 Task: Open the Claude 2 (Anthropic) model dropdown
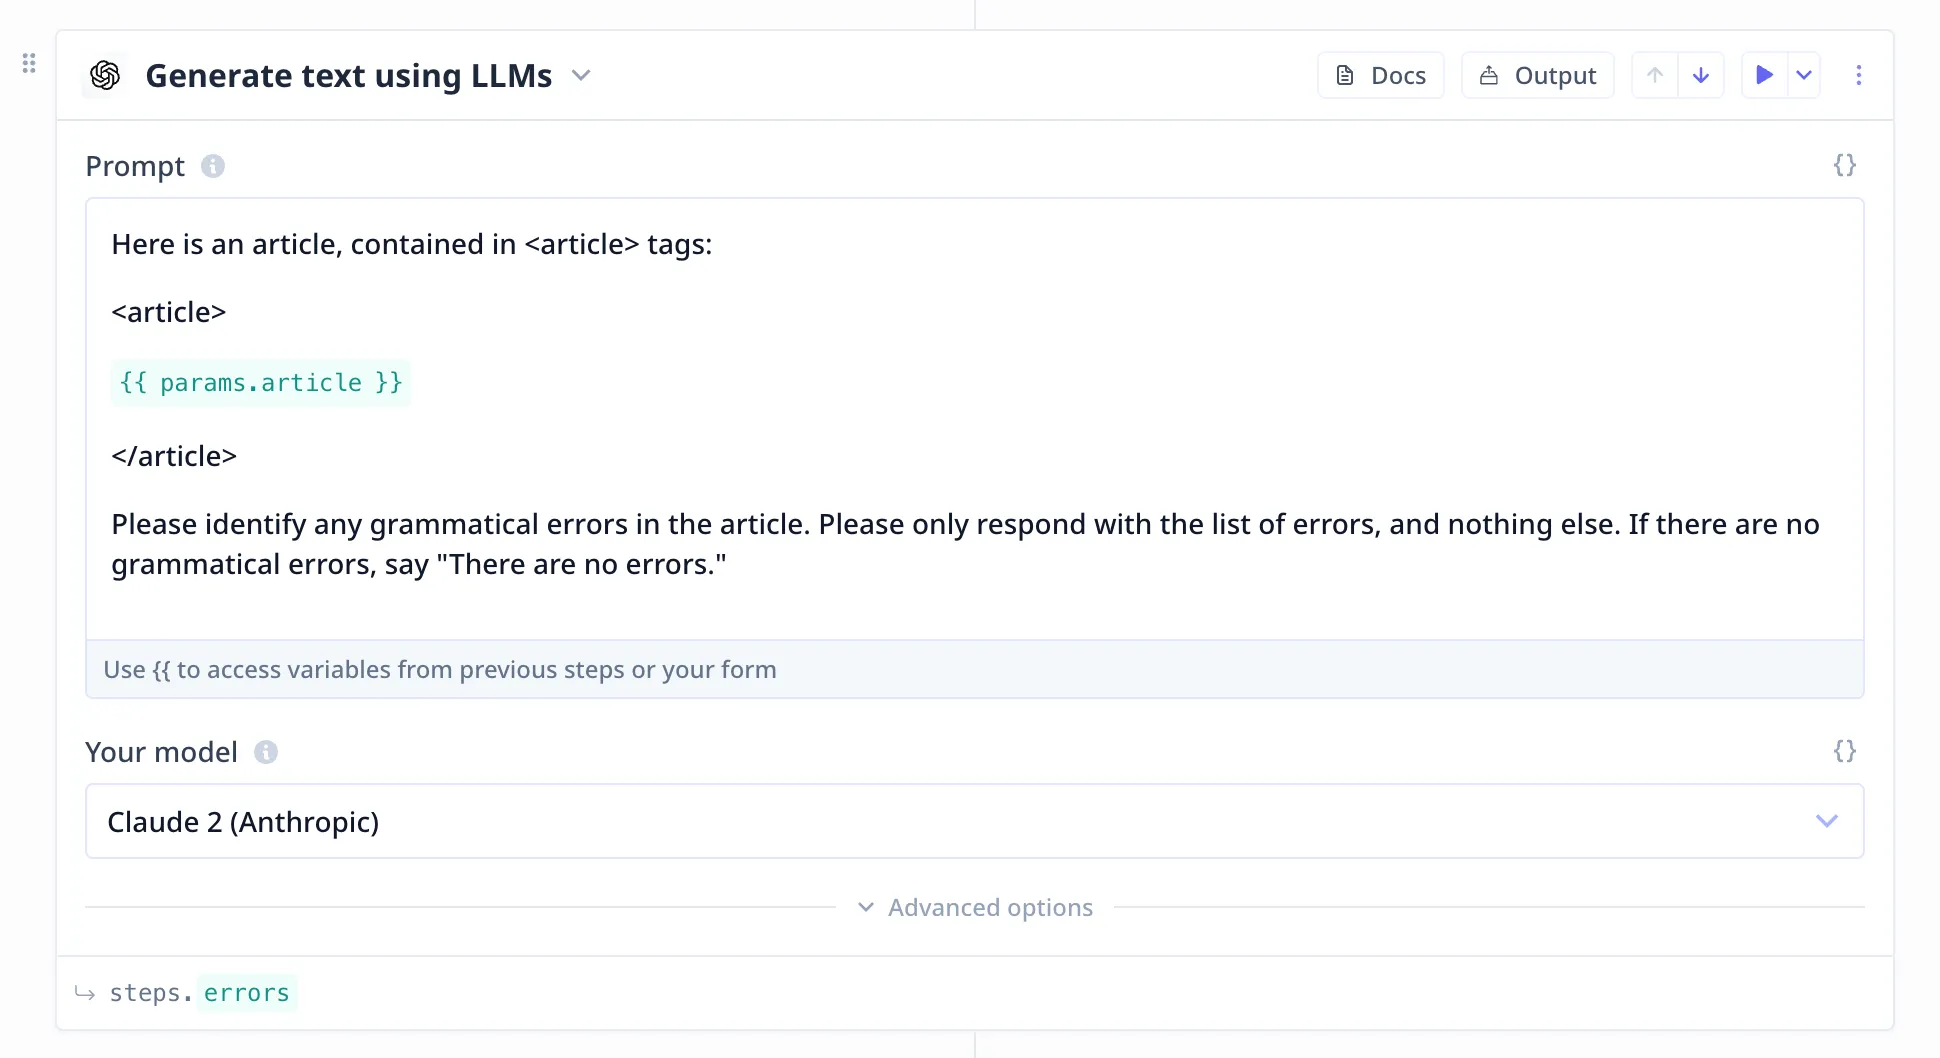[974, 821]
